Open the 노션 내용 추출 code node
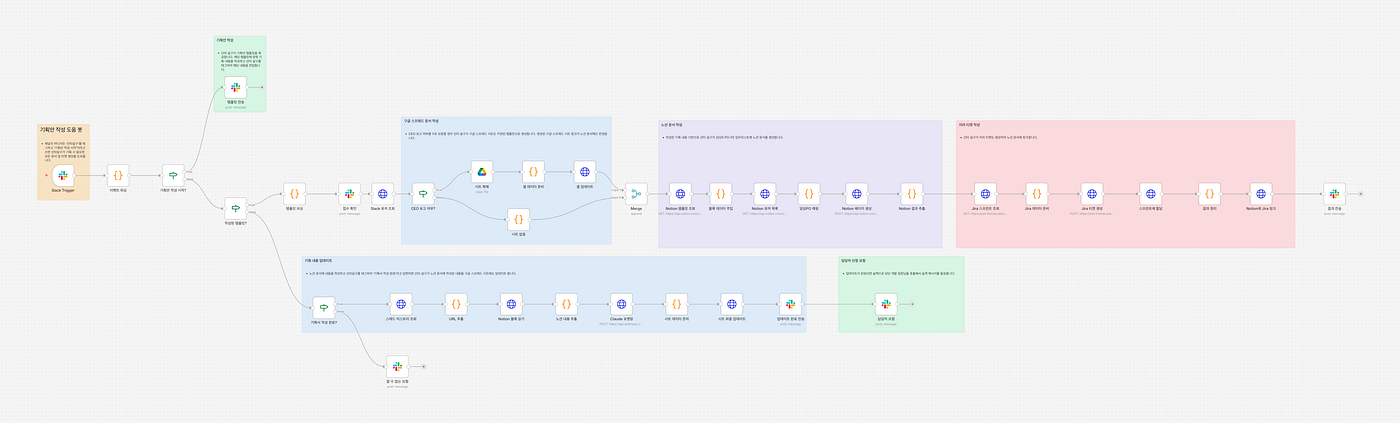The height and width of the screenshot is (423, 1400). tap(566, 303)
